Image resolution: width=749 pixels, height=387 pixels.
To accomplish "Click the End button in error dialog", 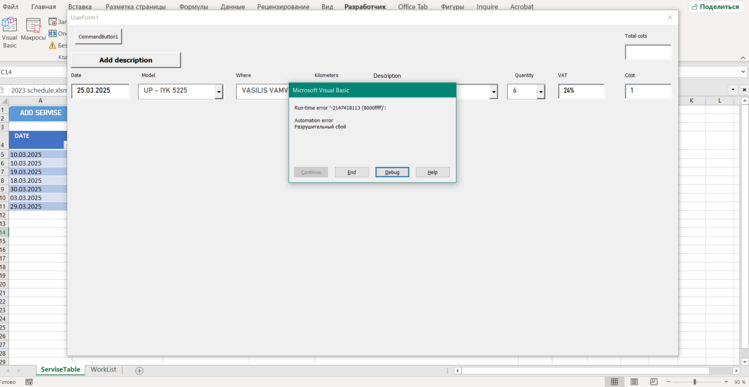I will click(x=352, y=172).
